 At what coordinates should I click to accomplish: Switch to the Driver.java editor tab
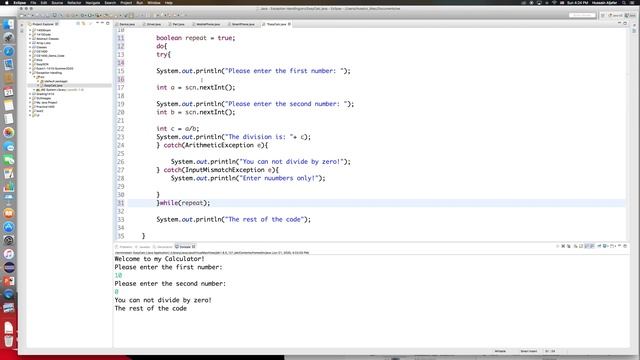click(x=152, y=24)
